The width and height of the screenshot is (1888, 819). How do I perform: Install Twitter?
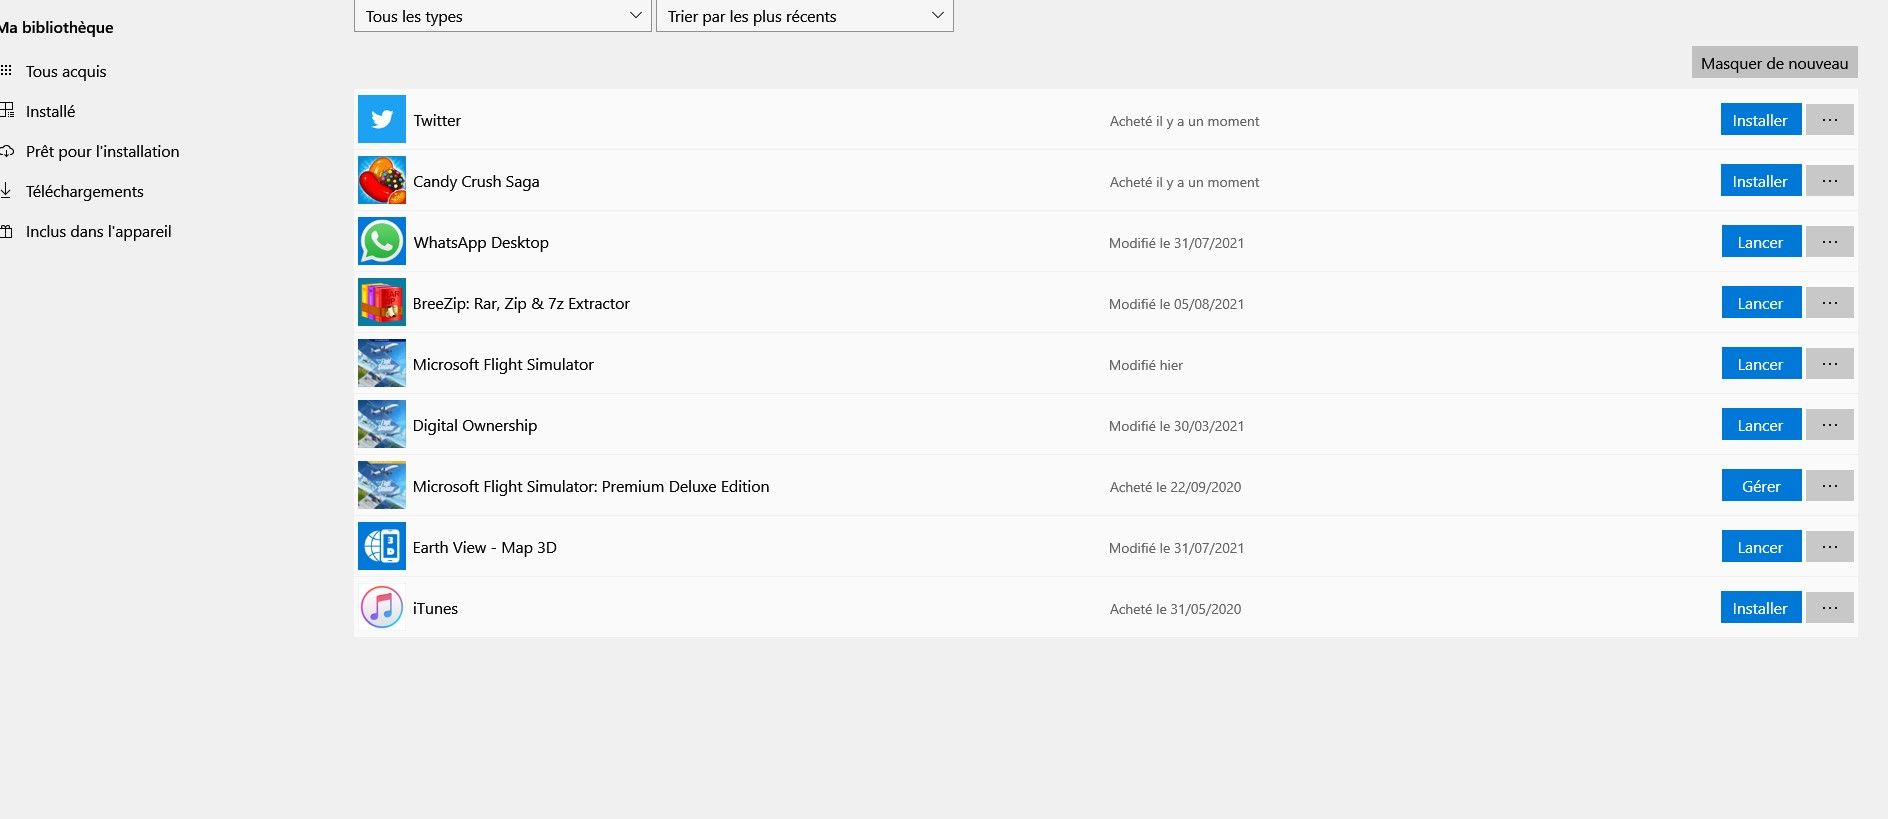[1761, 120]
